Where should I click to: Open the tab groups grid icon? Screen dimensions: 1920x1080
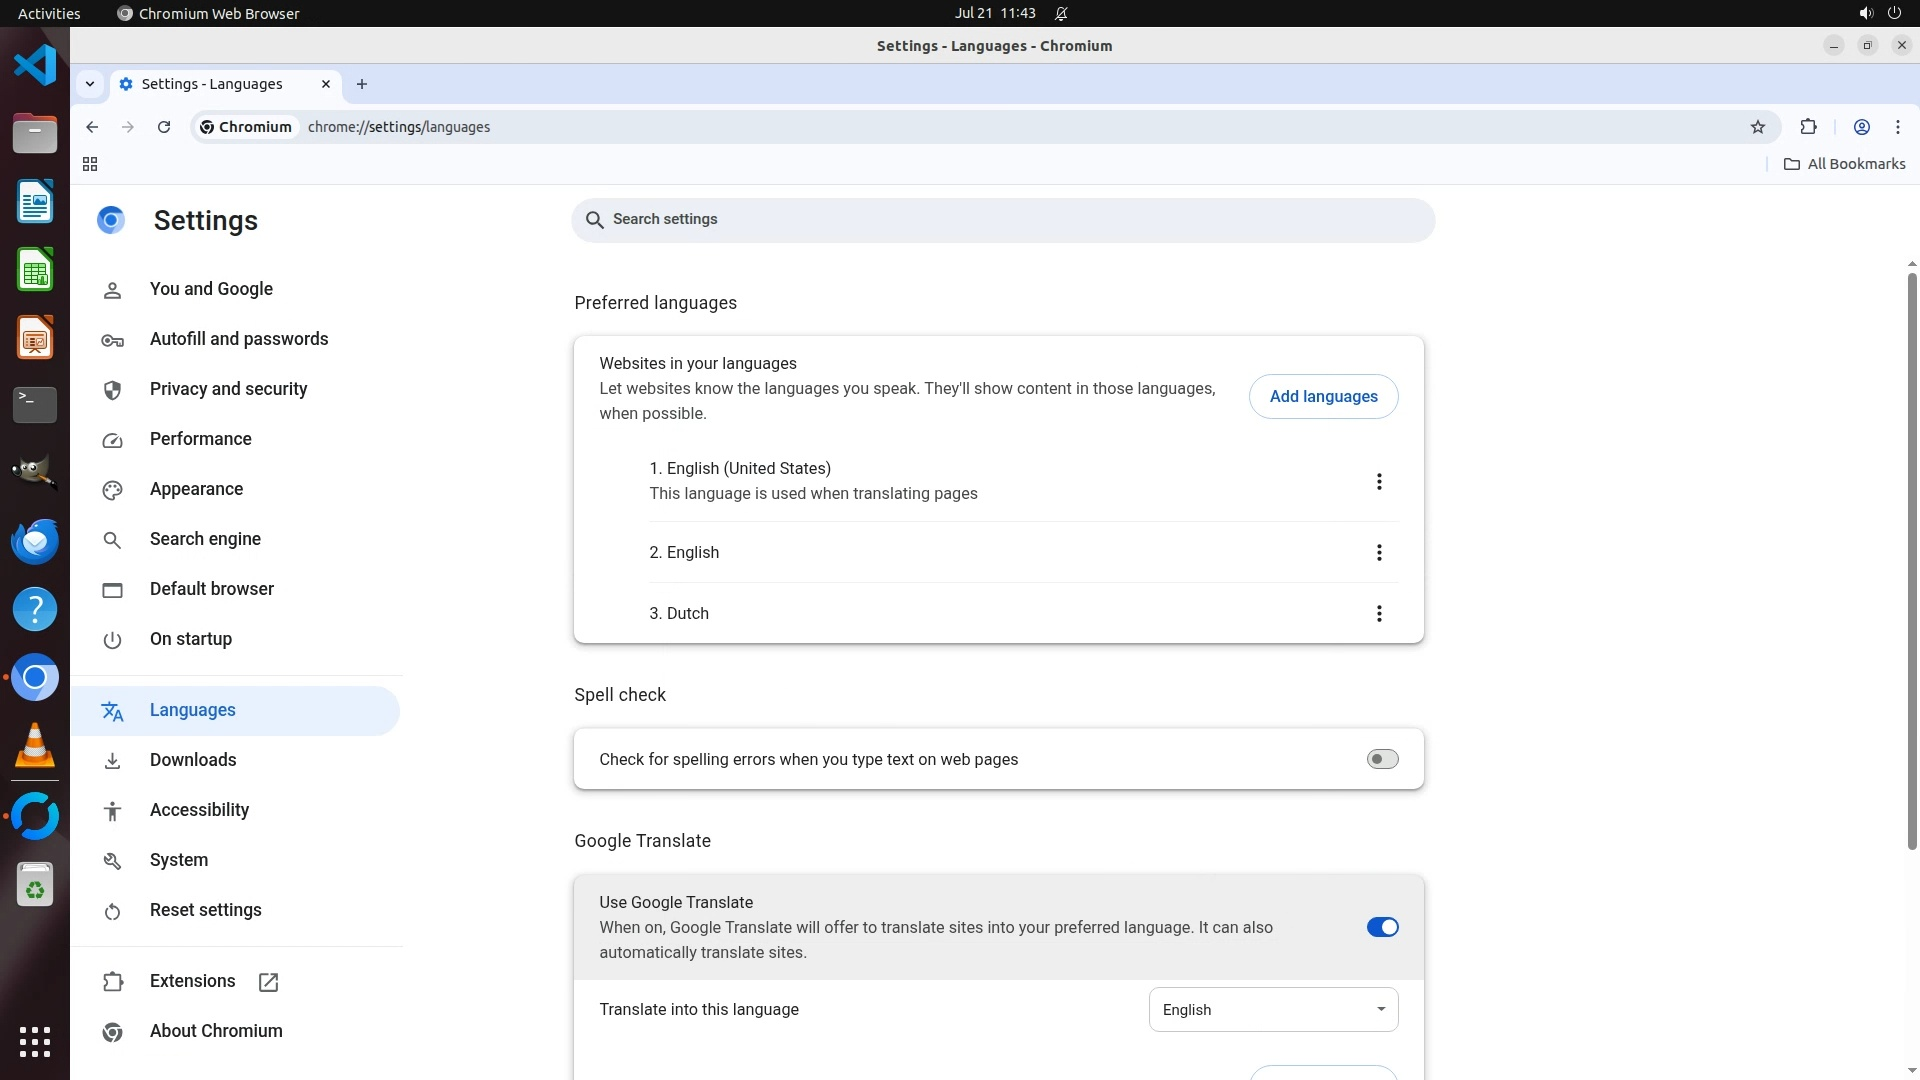(x=90, y=164)
